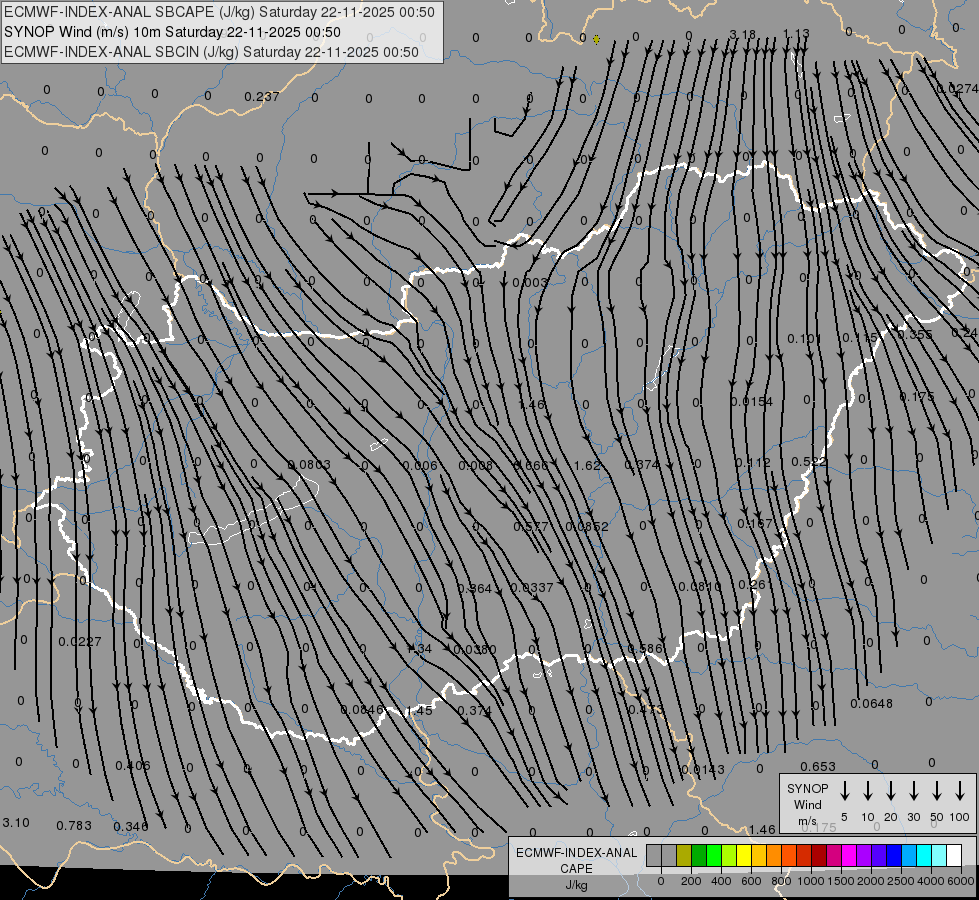The height and width of the screenshot is (900, 979).
Task: Select the bright cyan CAPE legend swatch
Action: 923,856
